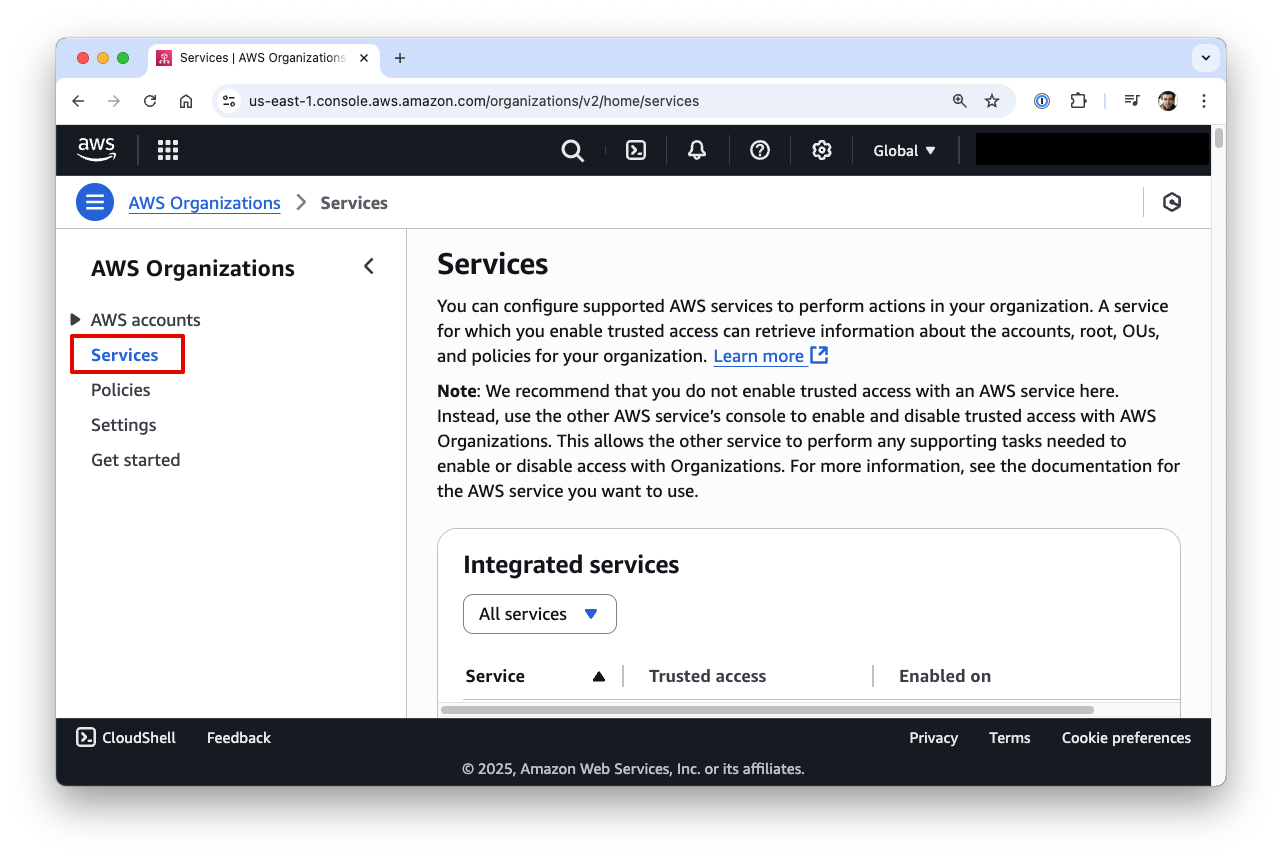1282x860 pixels.
Task: Collapse the AWS Organizations side panel
Action: click(369, 266)
